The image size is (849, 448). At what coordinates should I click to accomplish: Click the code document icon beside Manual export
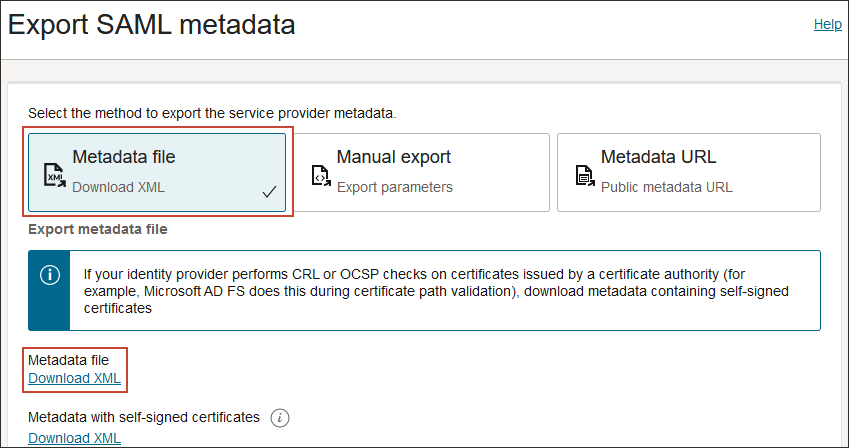pyautogui.click(x=321, y=176)
